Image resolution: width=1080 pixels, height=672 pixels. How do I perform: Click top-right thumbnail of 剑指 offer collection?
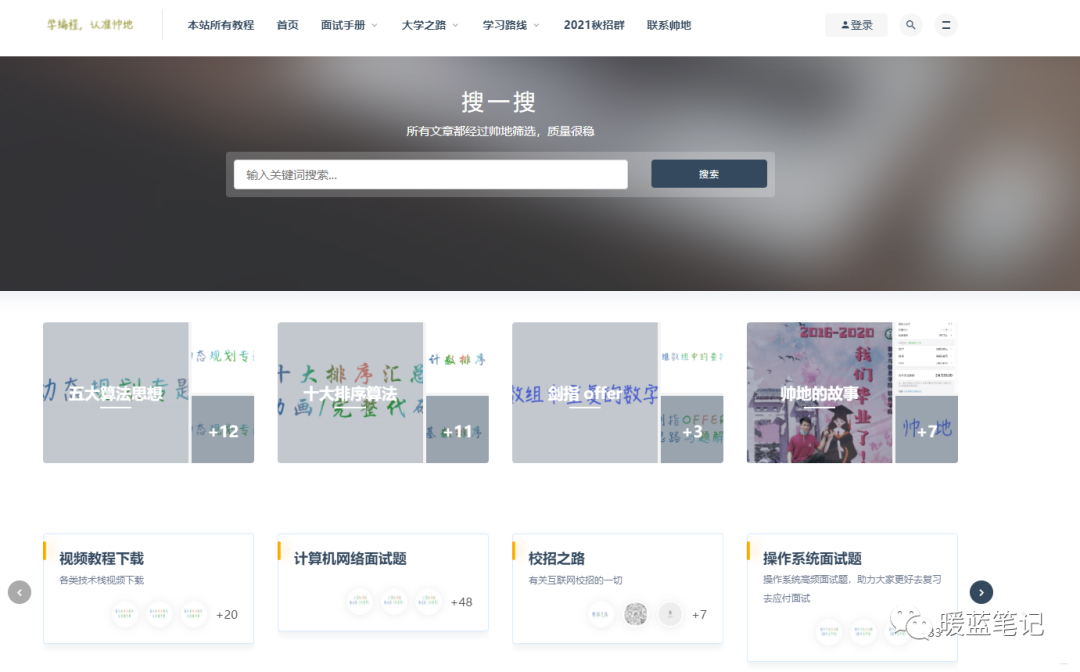[692, 357]
